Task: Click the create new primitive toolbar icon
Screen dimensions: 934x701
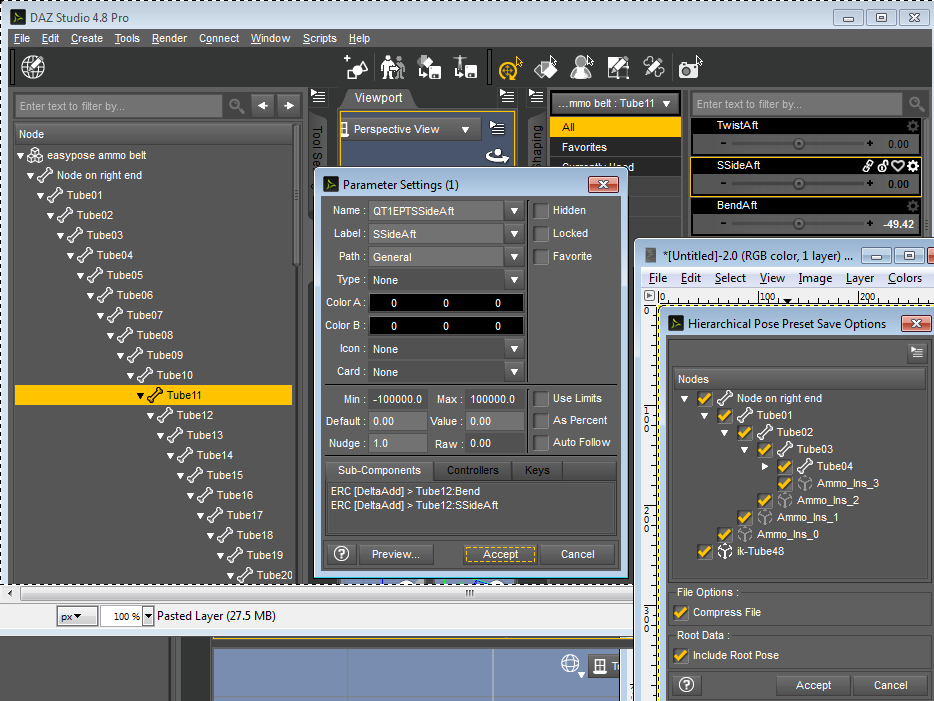Action: [356, 67]
